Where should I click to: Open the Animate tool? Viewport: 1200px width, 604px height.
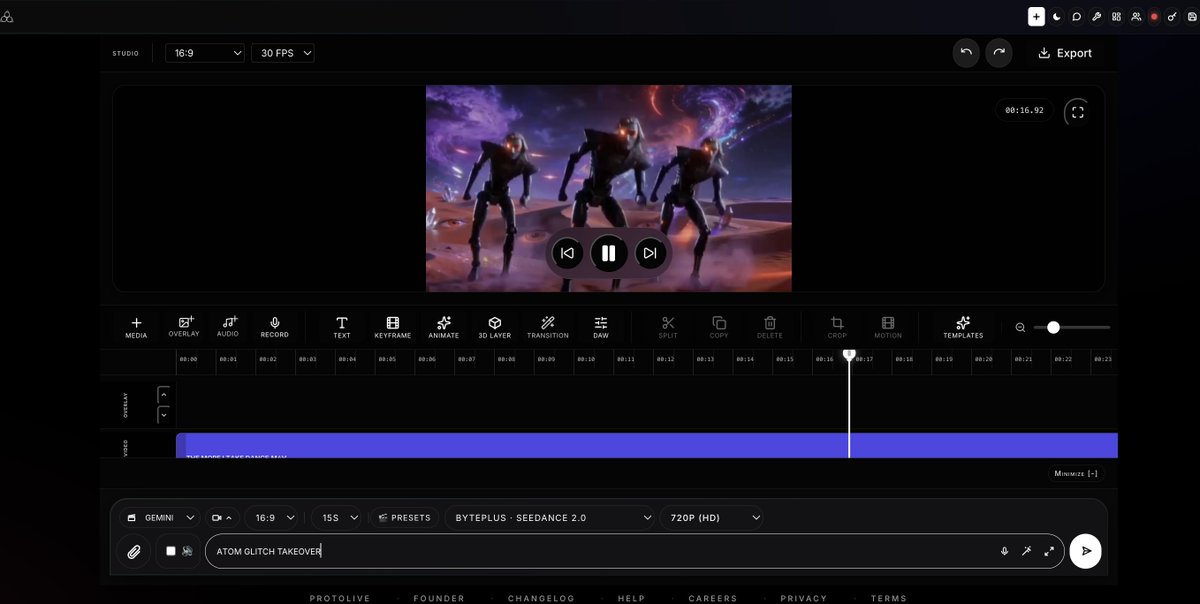444,327
